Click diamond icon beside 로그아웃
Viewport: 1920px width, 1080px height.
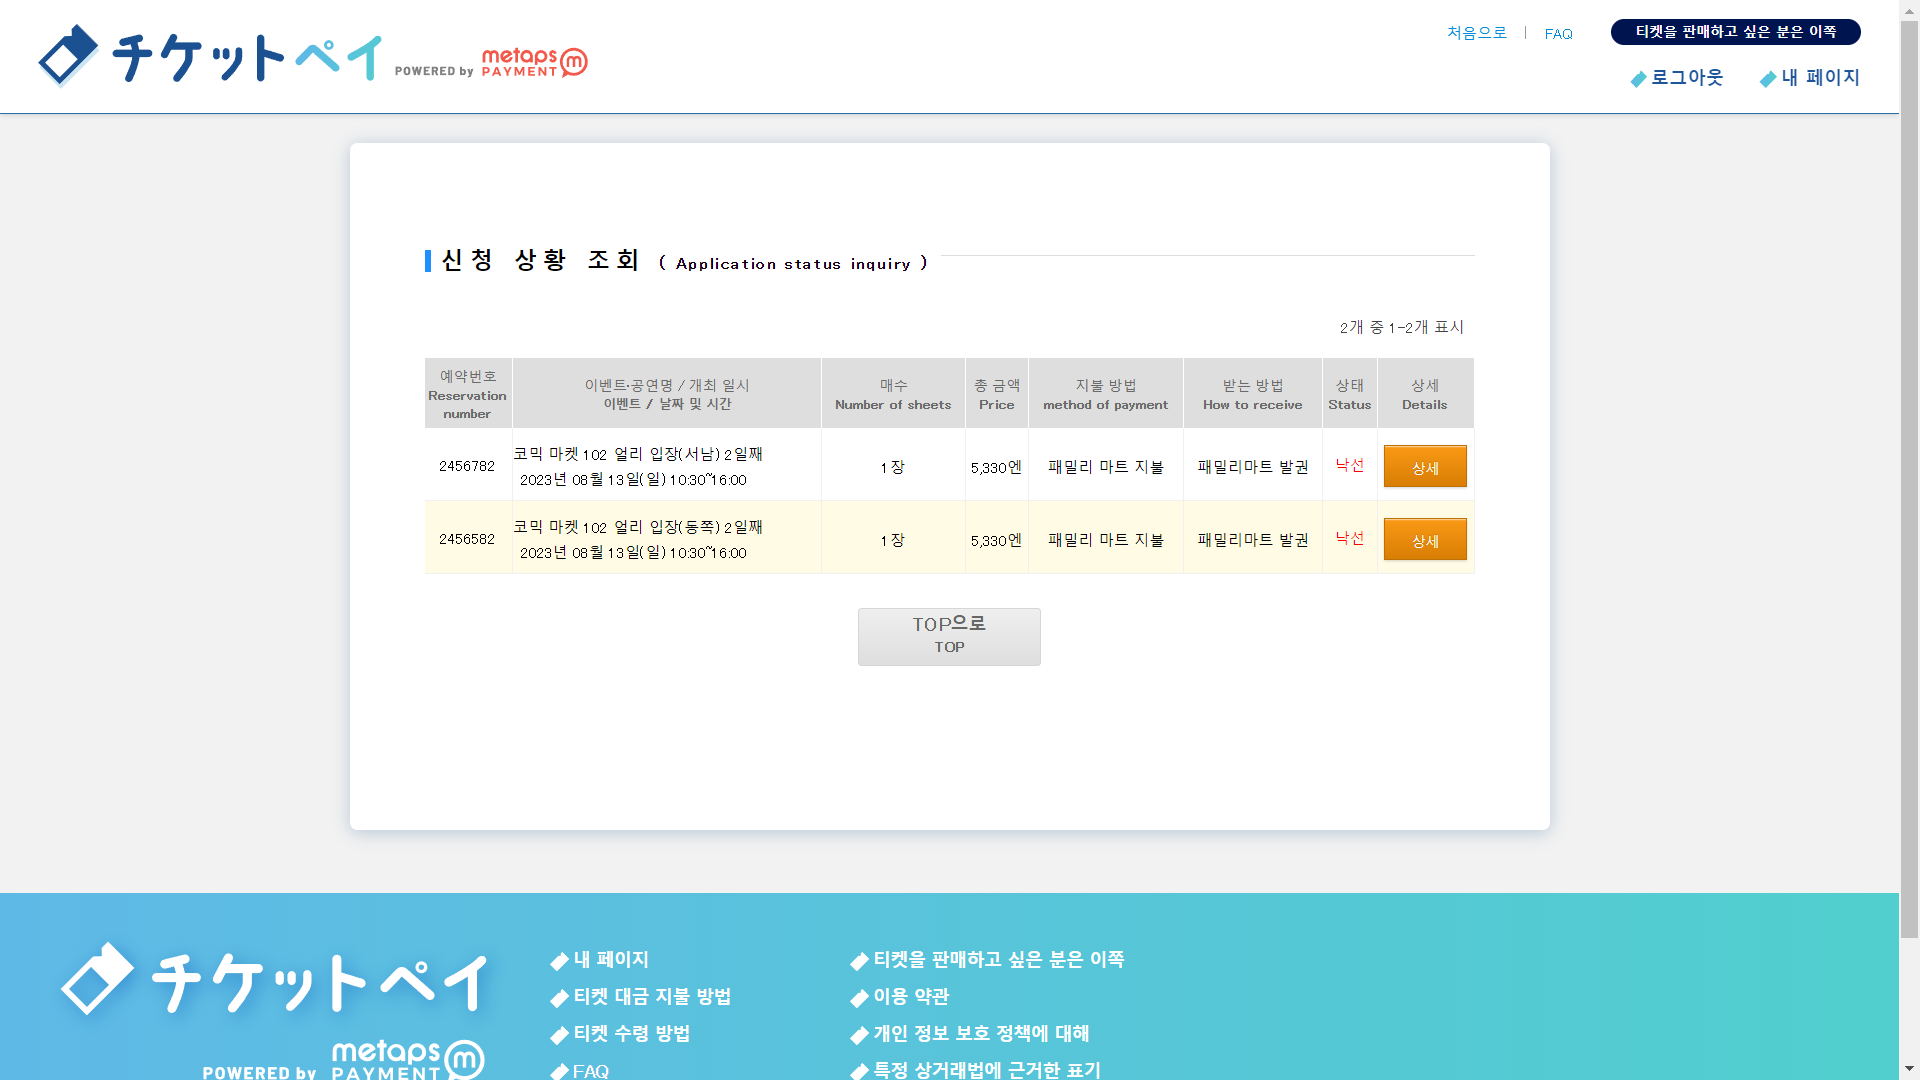tap(1638, 79)
